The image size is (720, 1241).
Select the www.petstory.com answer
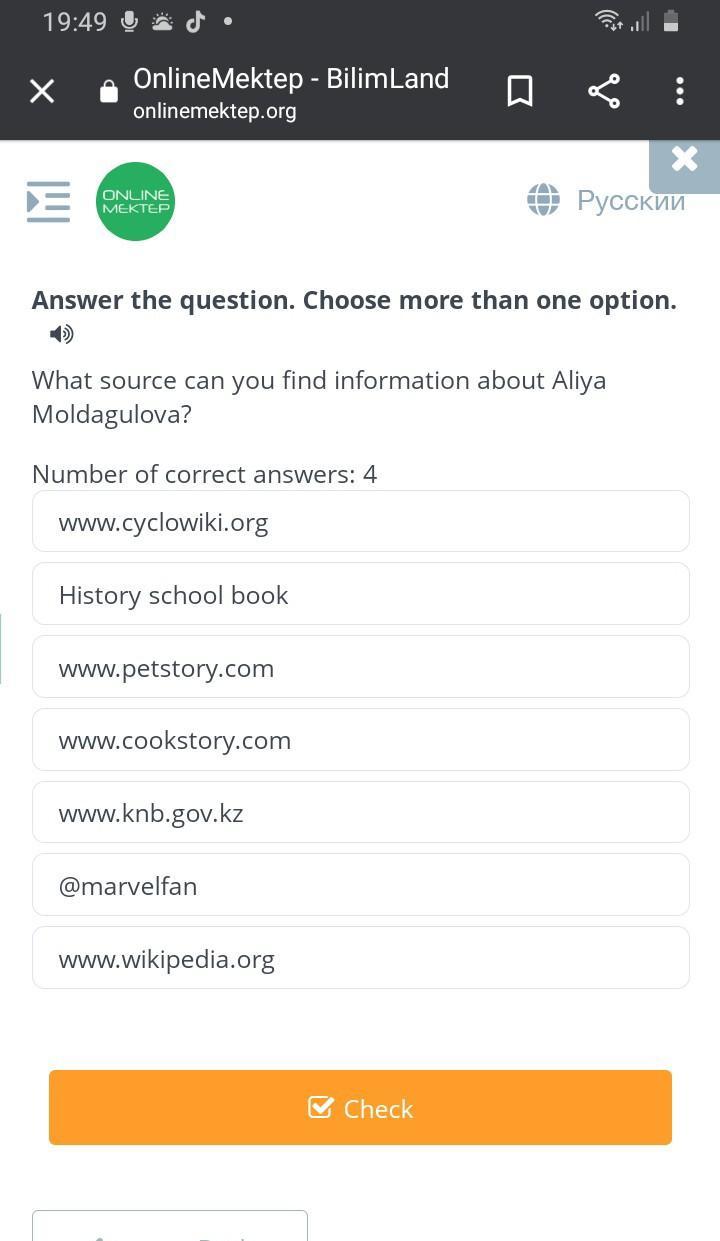click(361, 667)
